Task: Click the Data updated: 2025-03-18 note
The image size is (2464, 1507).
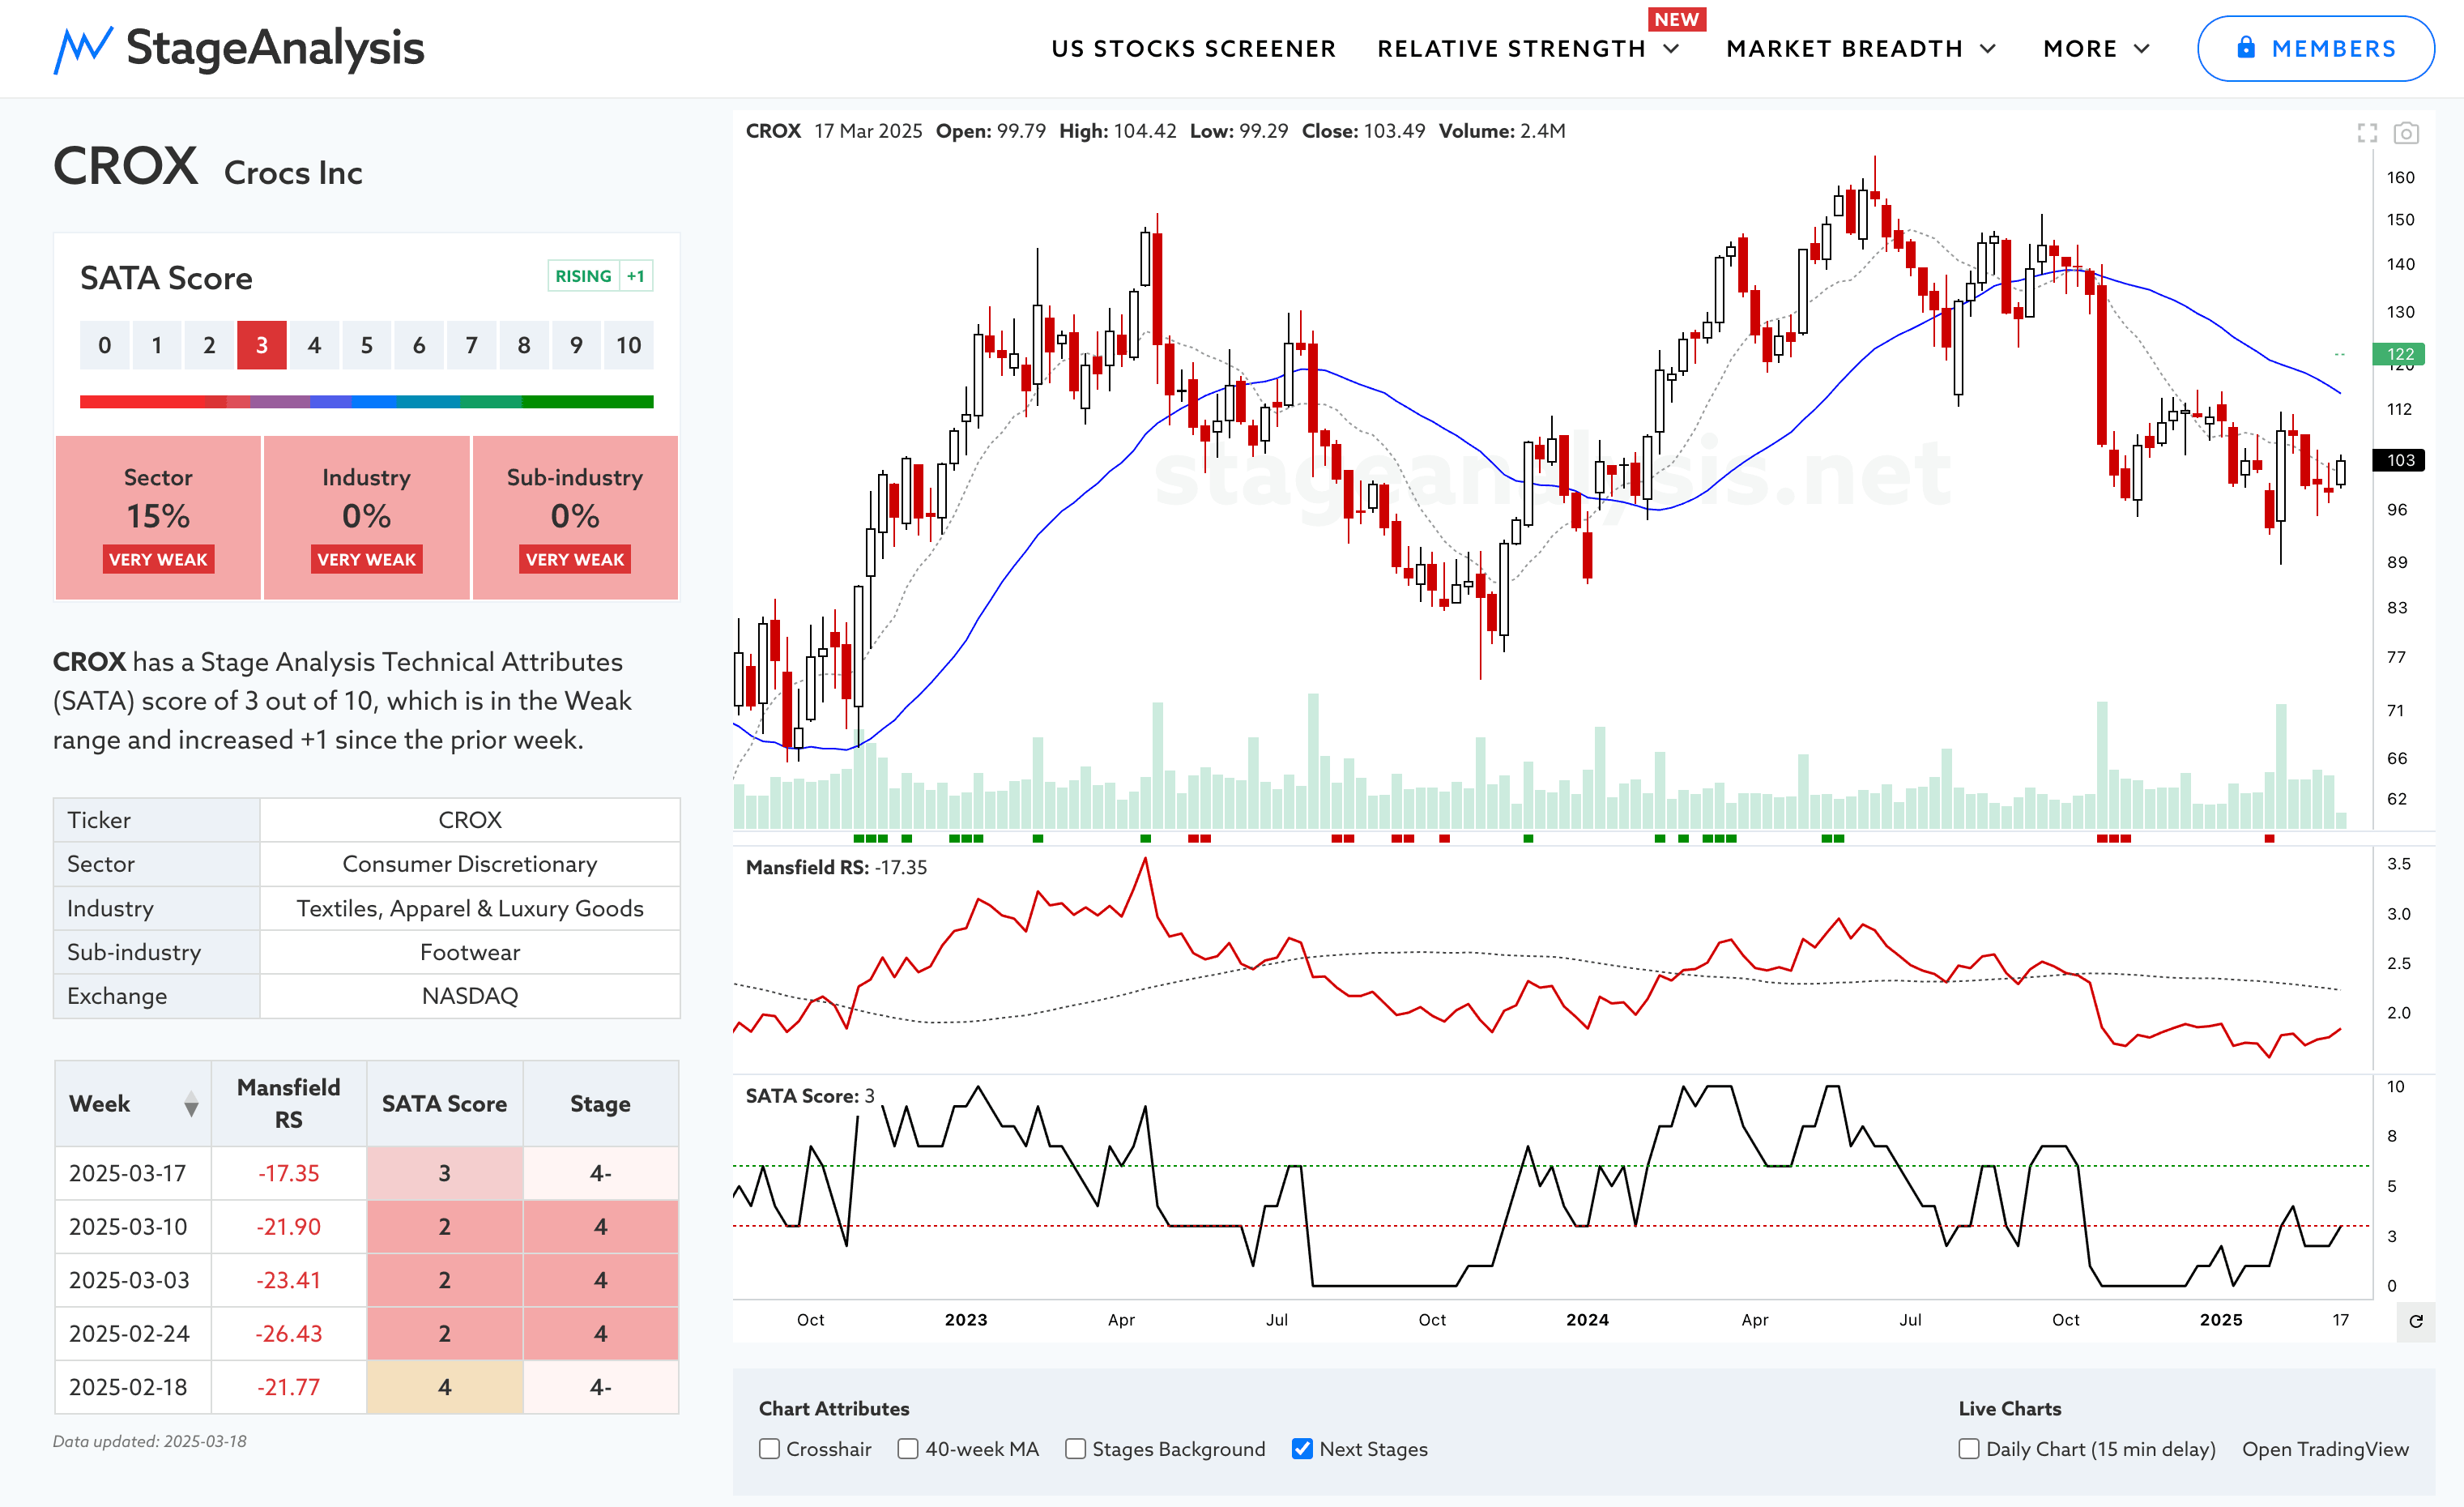Action: [150, 1441]
